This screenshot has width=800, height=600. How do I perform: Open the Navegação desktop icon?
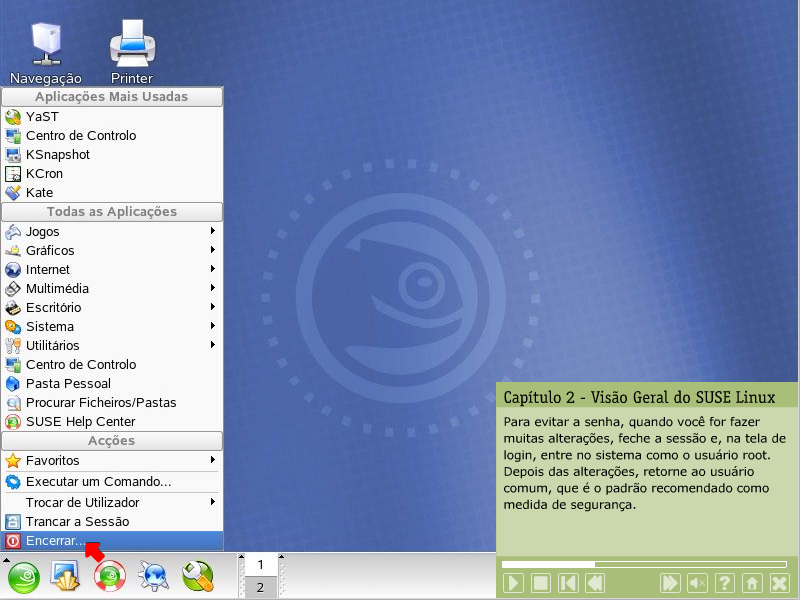45,50
